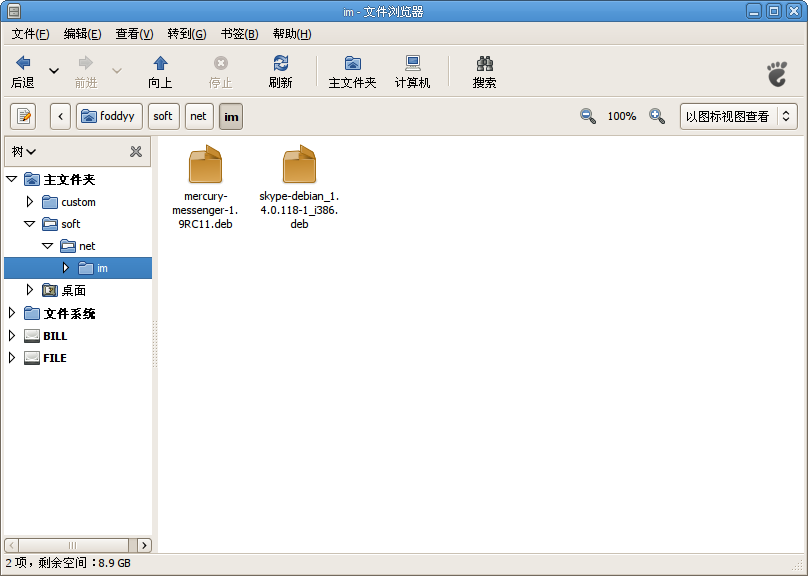The height and width of the screenshot is (576, 808).
Task: Close the tree side pane
Action: point(136,151)
